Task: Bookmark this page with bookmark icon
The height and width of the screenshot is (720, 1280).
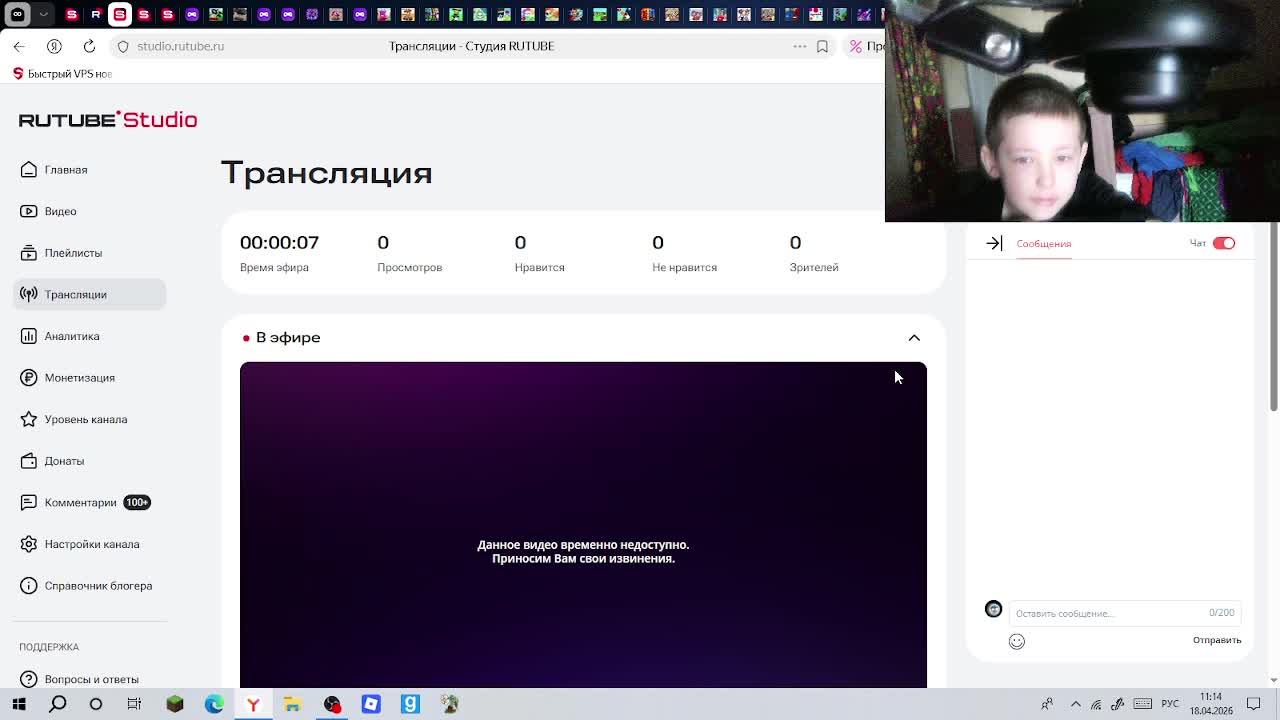Action: point(822,46)
